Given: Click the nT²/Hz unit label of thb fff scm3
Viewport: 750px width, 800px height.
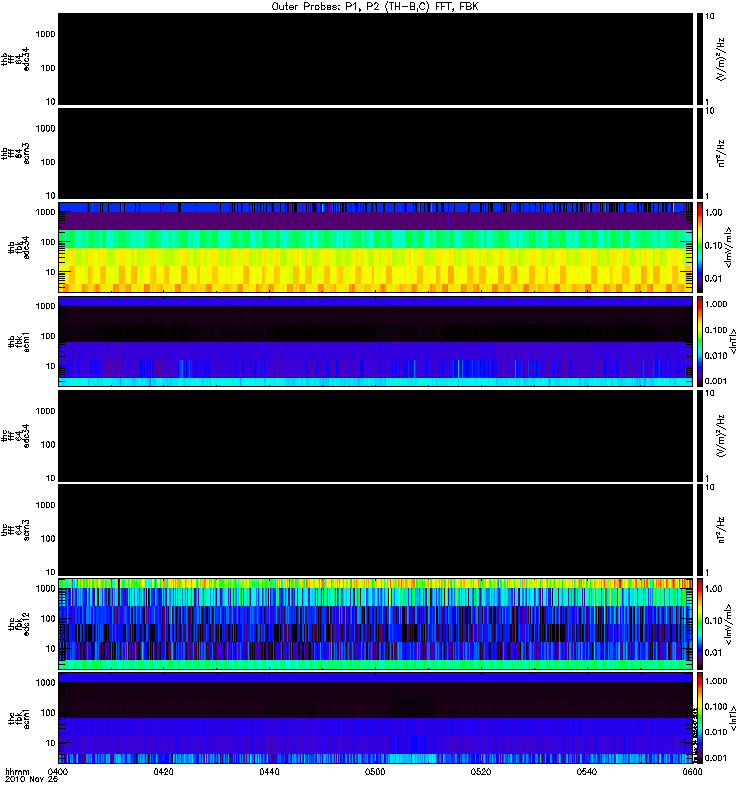Looking at the screenshot, I should click(x=721, y=153).
